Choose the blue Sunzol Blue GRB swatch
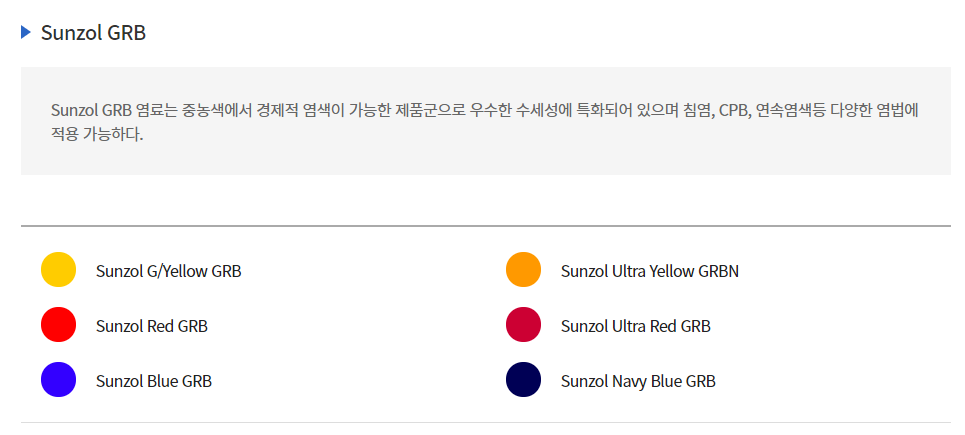This screenshot has width=965, height=435. pos(58,379)
